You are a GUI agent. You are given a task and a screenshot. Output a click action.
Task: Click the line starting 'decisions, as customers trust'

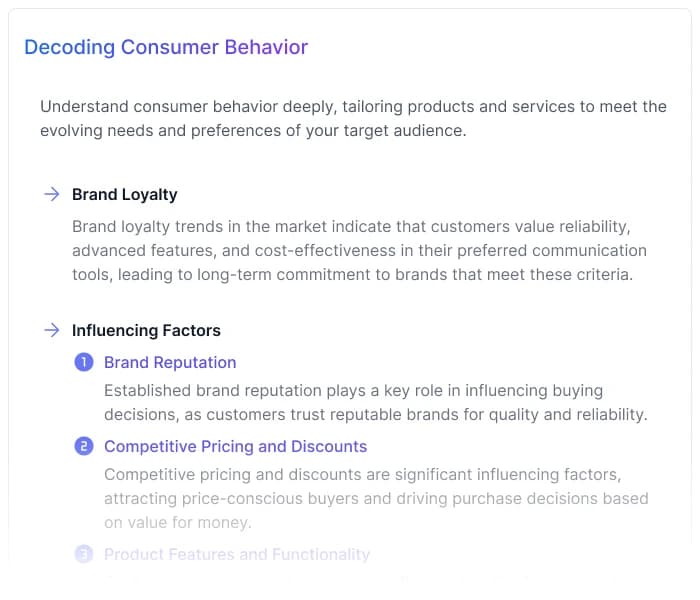coord(376,414)
